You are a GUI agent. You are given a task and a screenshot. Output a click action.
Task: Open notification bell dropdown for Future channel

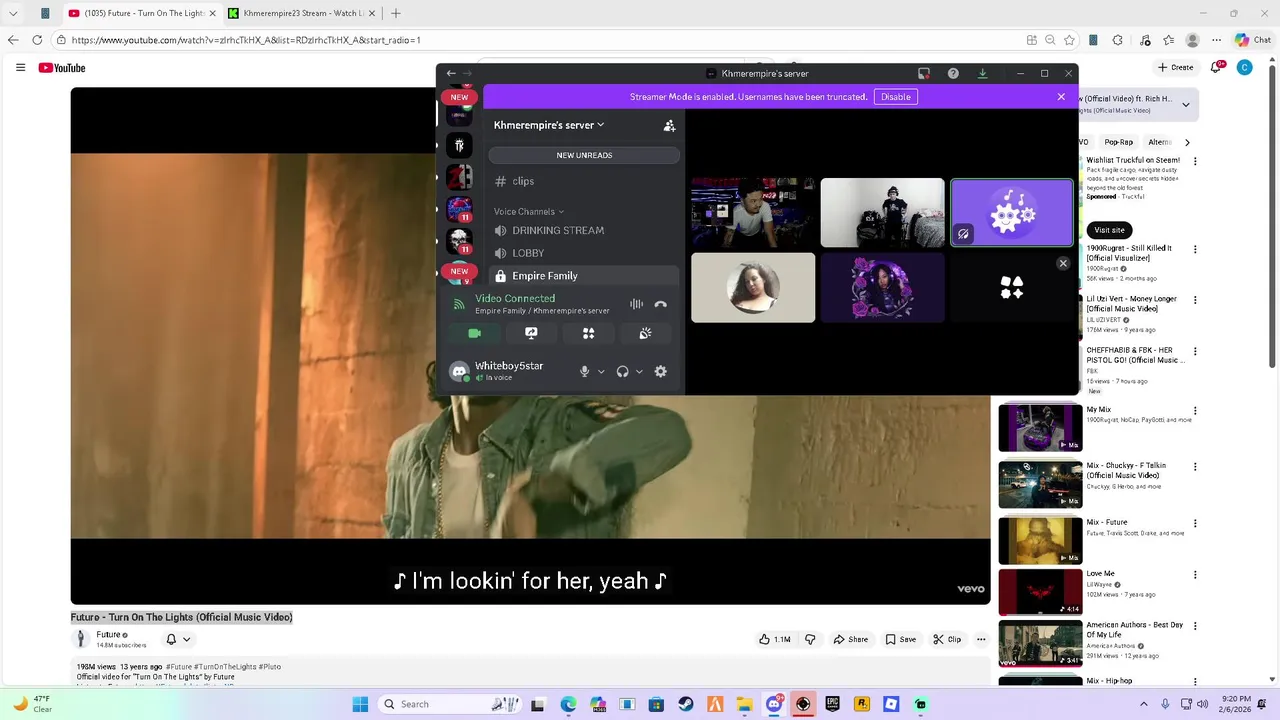coord(178,639)
